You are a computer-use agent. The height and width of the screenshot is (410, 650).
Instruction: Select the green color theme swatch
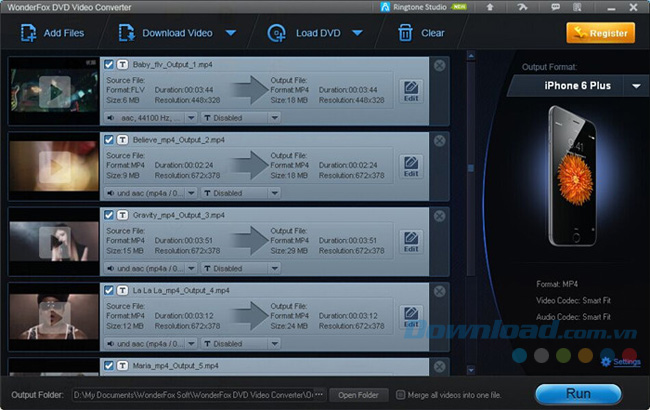[x=563, y=355]
